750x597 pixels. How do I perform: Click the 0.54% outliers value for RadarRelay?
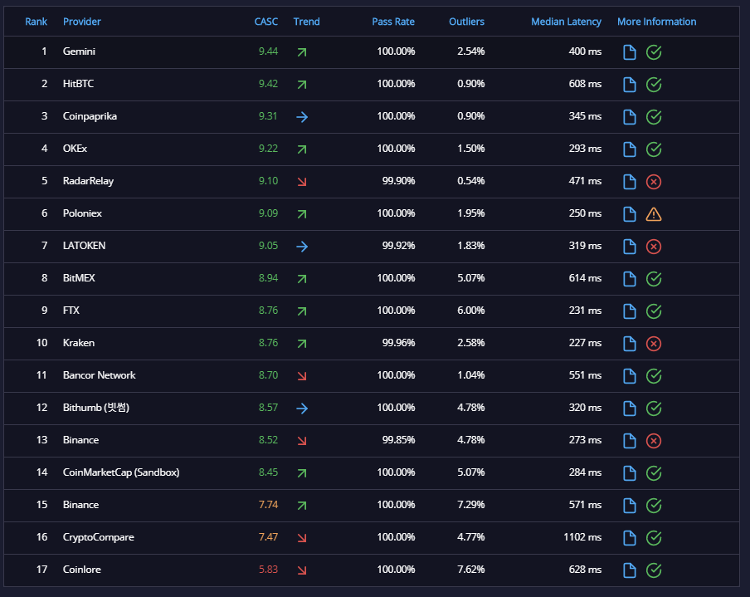471,181
